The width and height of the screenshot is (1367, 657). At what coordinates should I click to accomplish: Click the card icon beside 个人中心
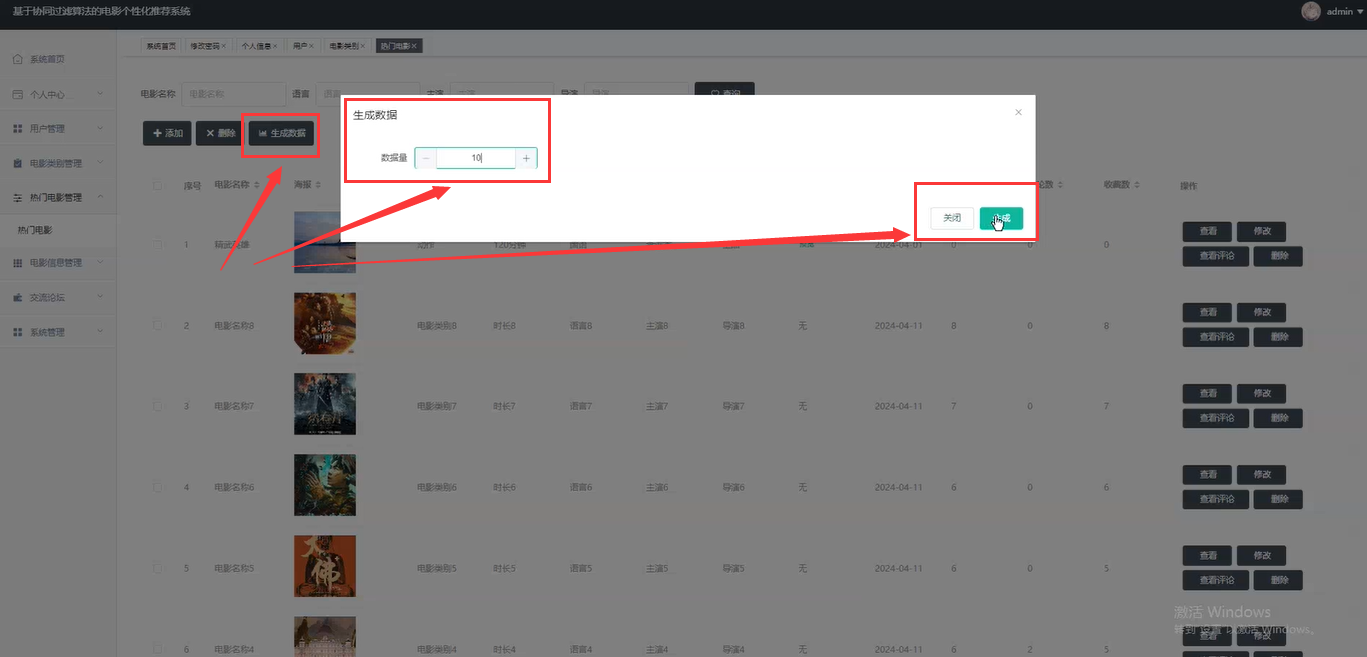(x=18, y=94)
